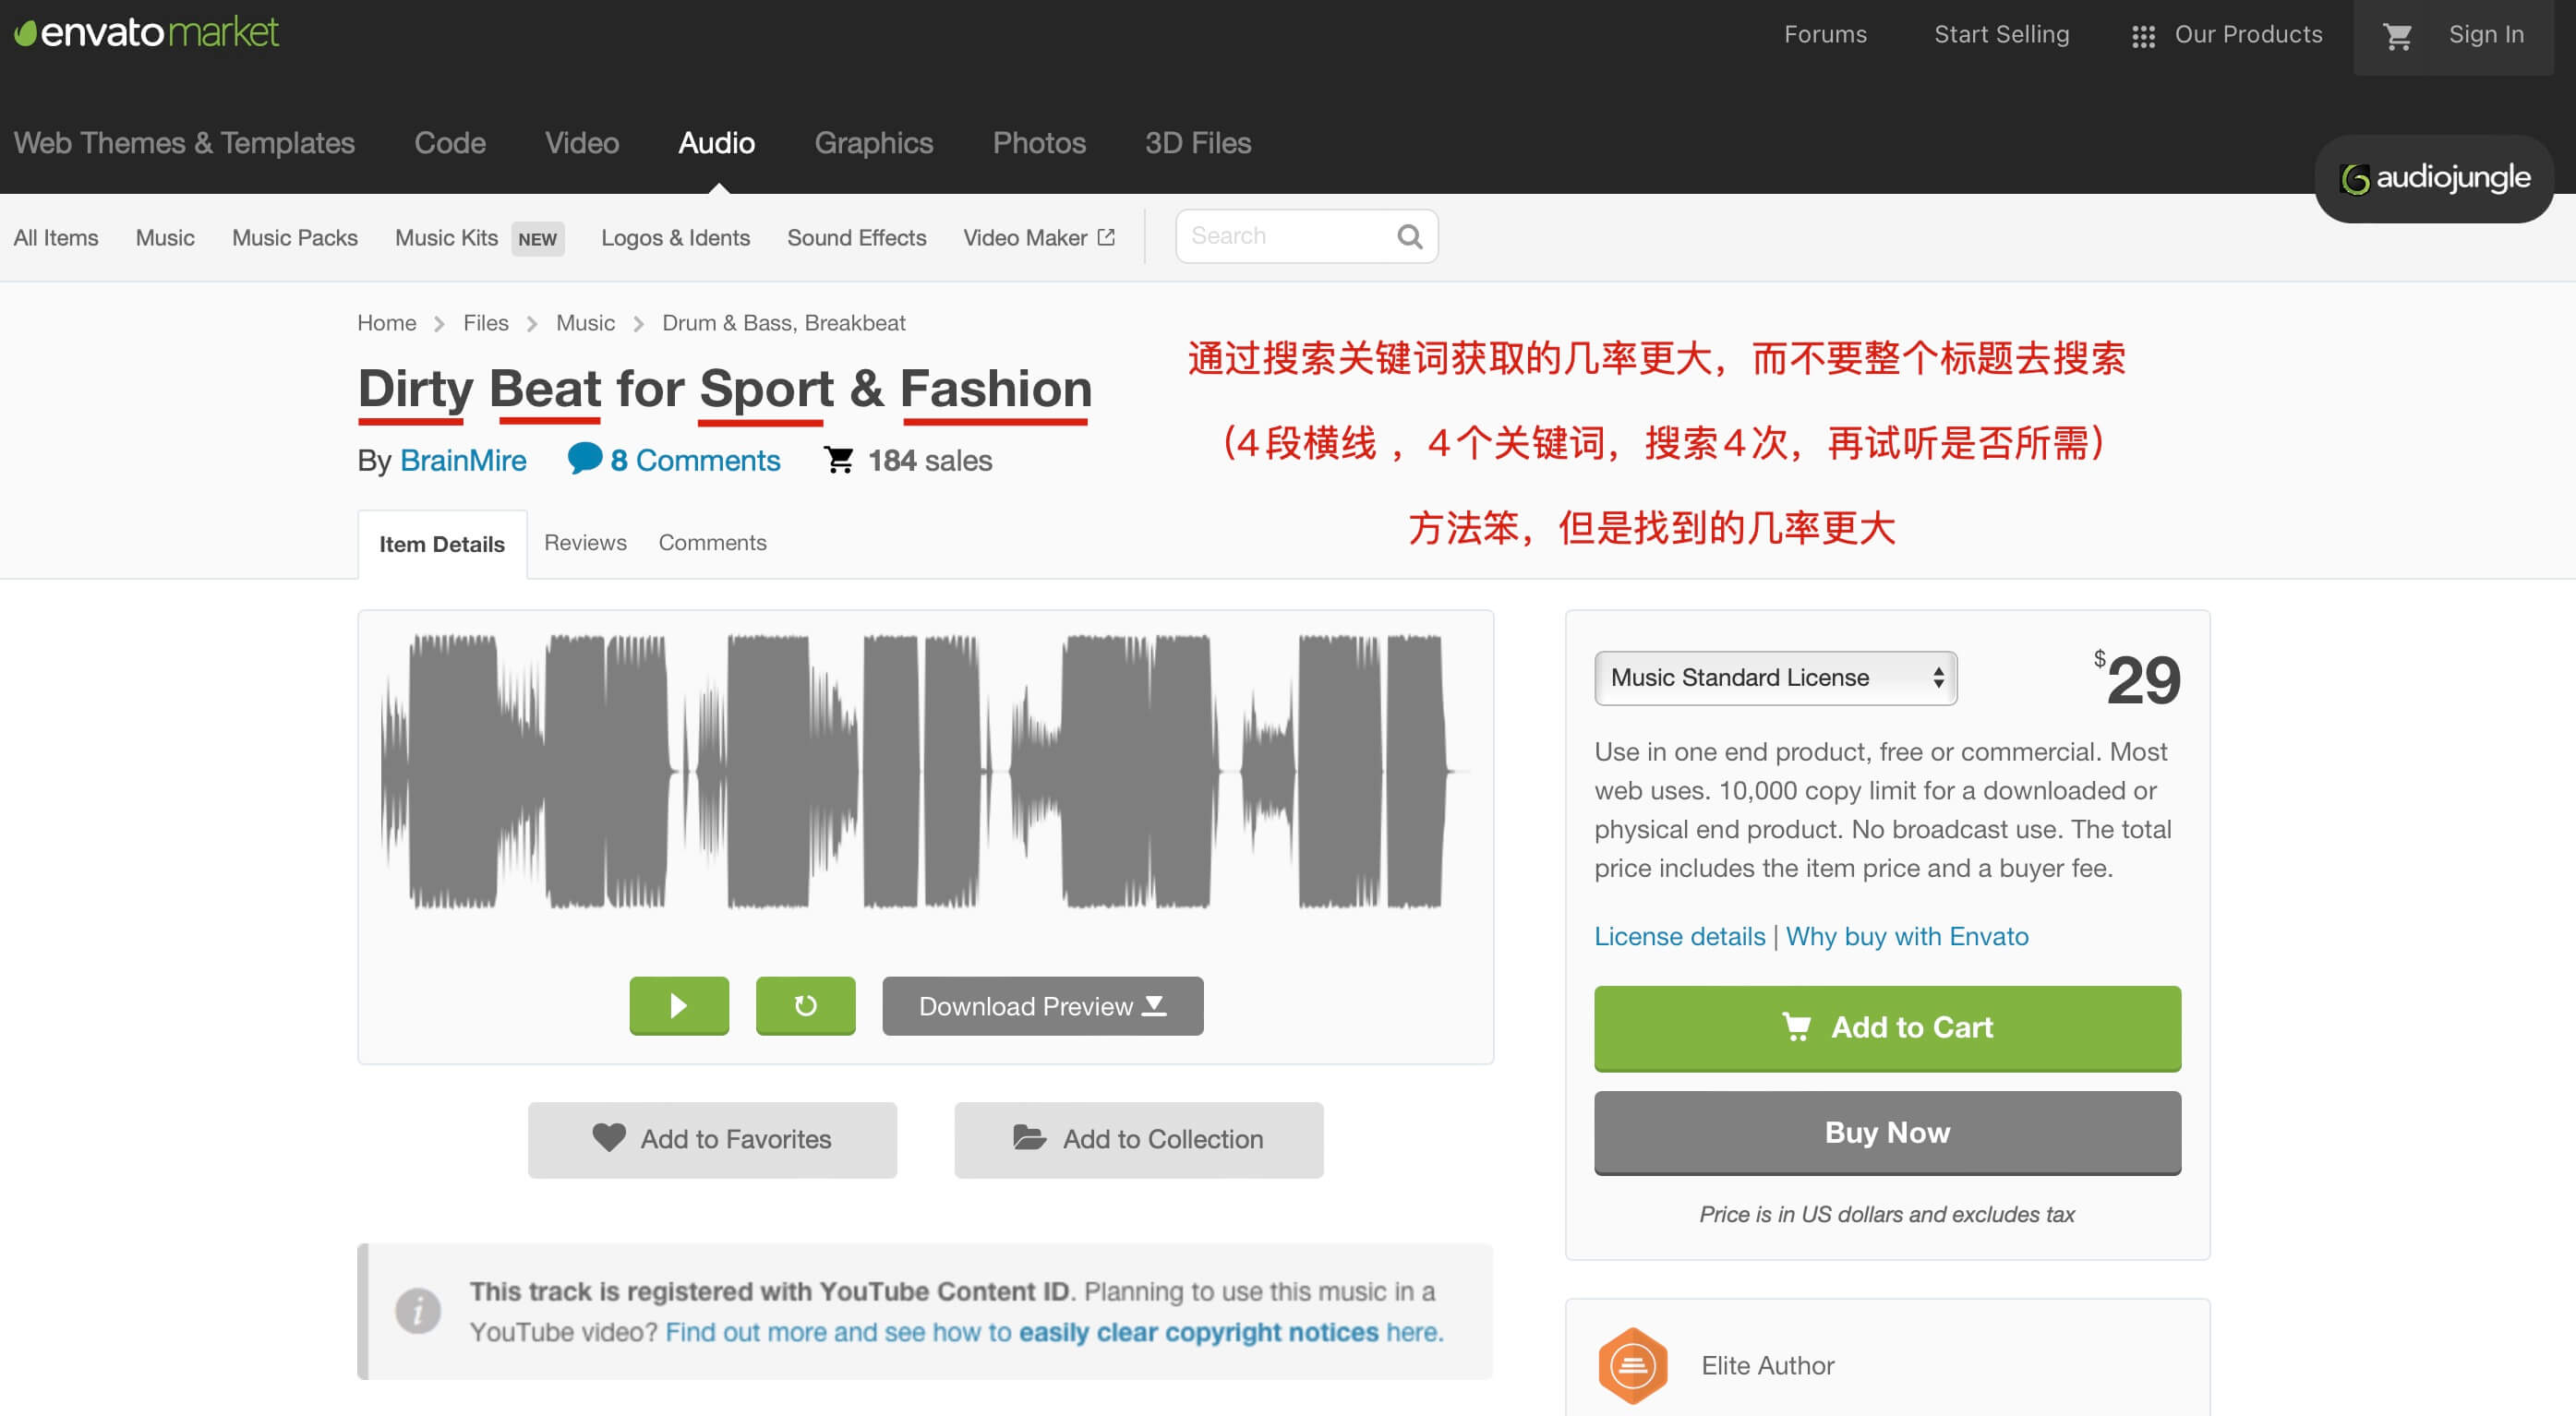
Task: Open the Sound Effects link
Action: coord(856,238)
